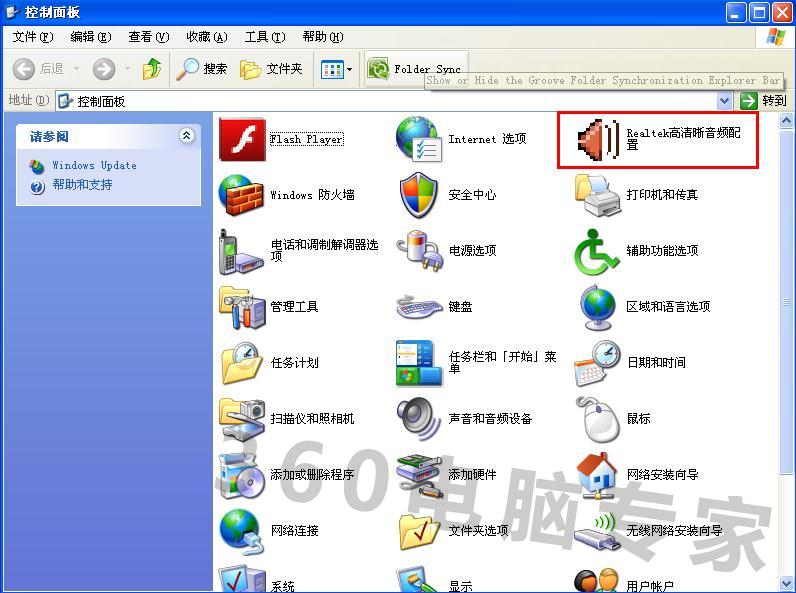The width and height of the screenshot is (796, 593).
Task: Collapse the 请参阅 side panel section
Action: (186, 136)
